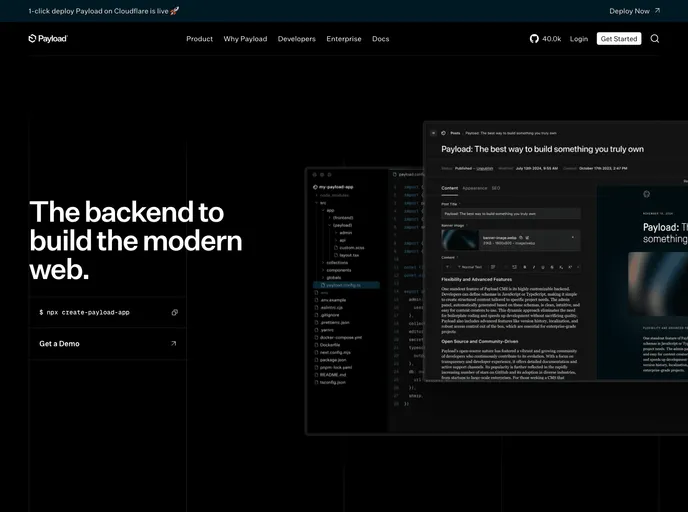Open the GitHub 40.0k stars link
Viewport: 688px width, 512px height.
(x=545, y=39)
